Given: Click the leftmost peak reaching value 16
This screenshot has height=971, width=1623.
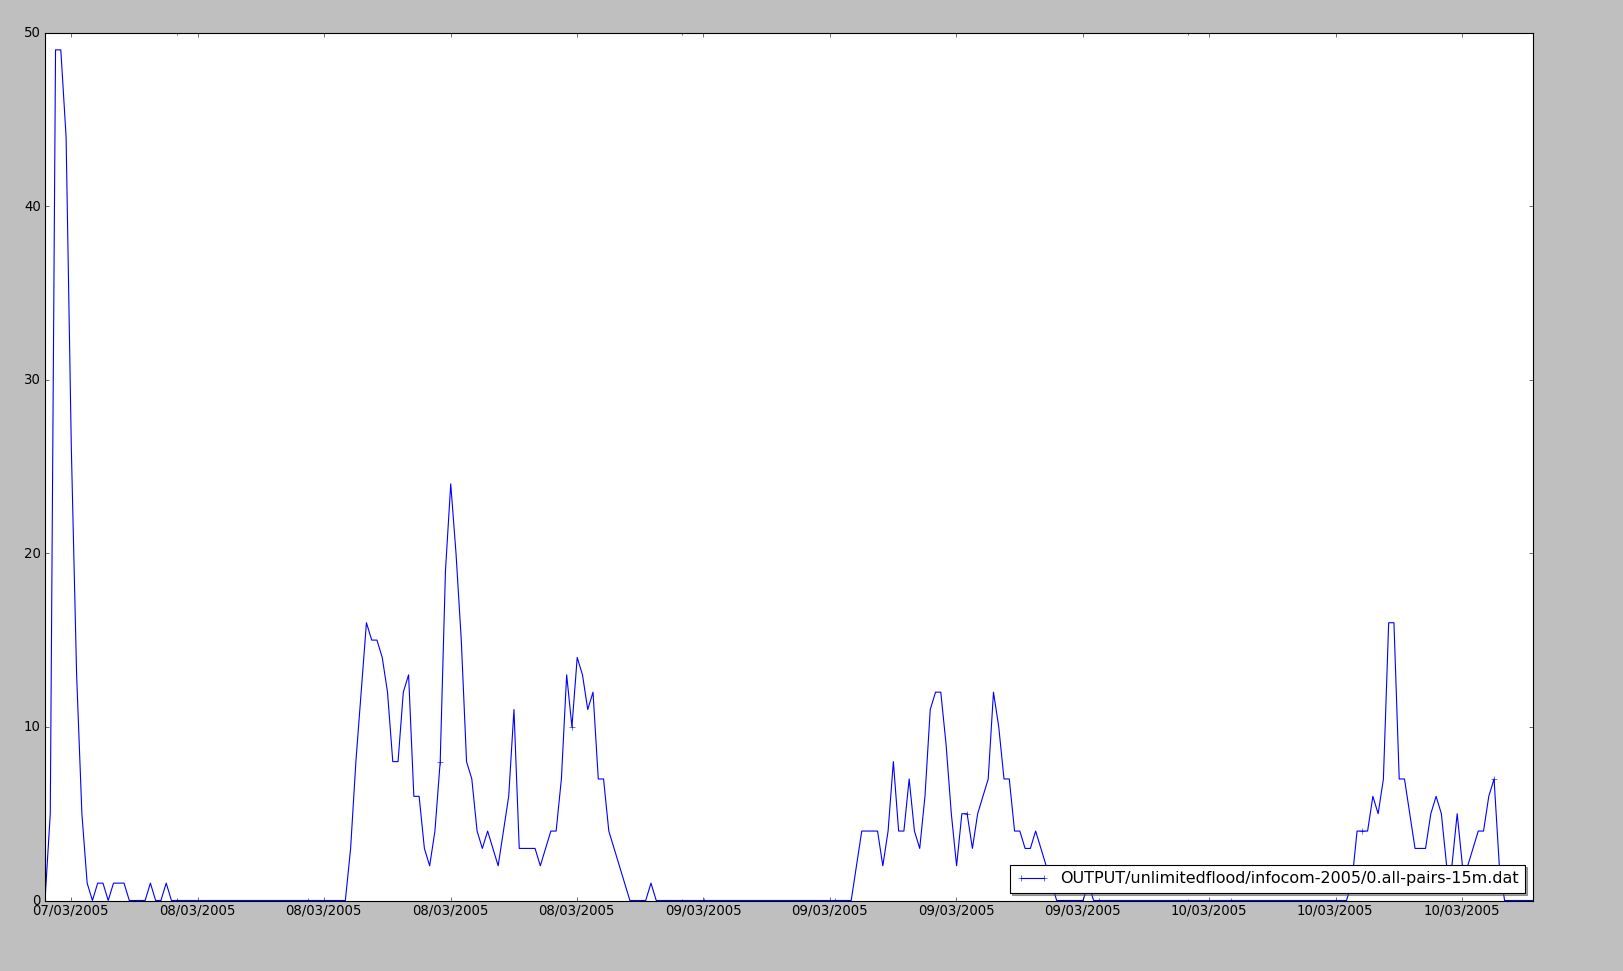Looking at the screenshot, I should pyautogui.click(x=366, y=623).
